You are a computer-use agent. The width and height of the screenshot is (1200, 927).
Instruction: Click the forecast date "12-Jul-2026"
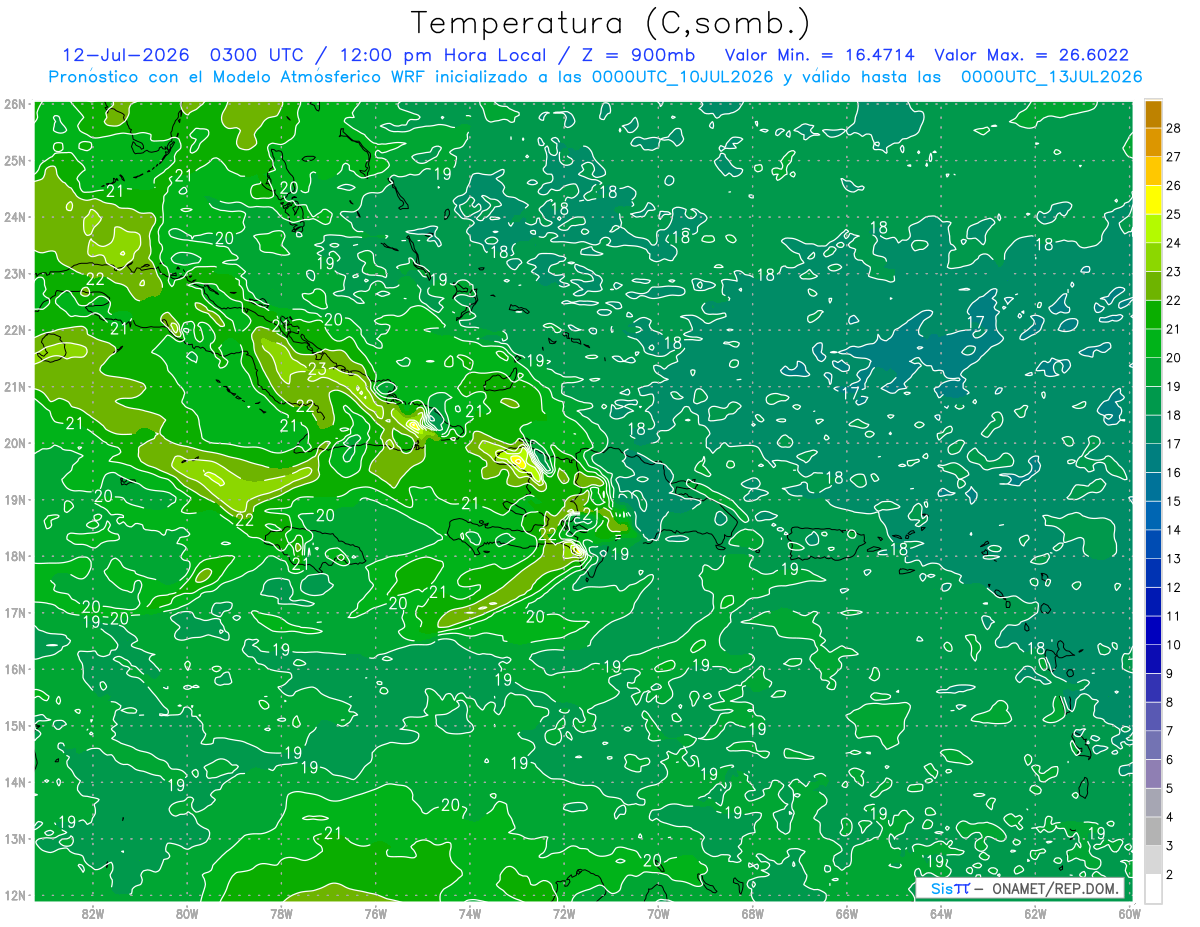[126, 55]
